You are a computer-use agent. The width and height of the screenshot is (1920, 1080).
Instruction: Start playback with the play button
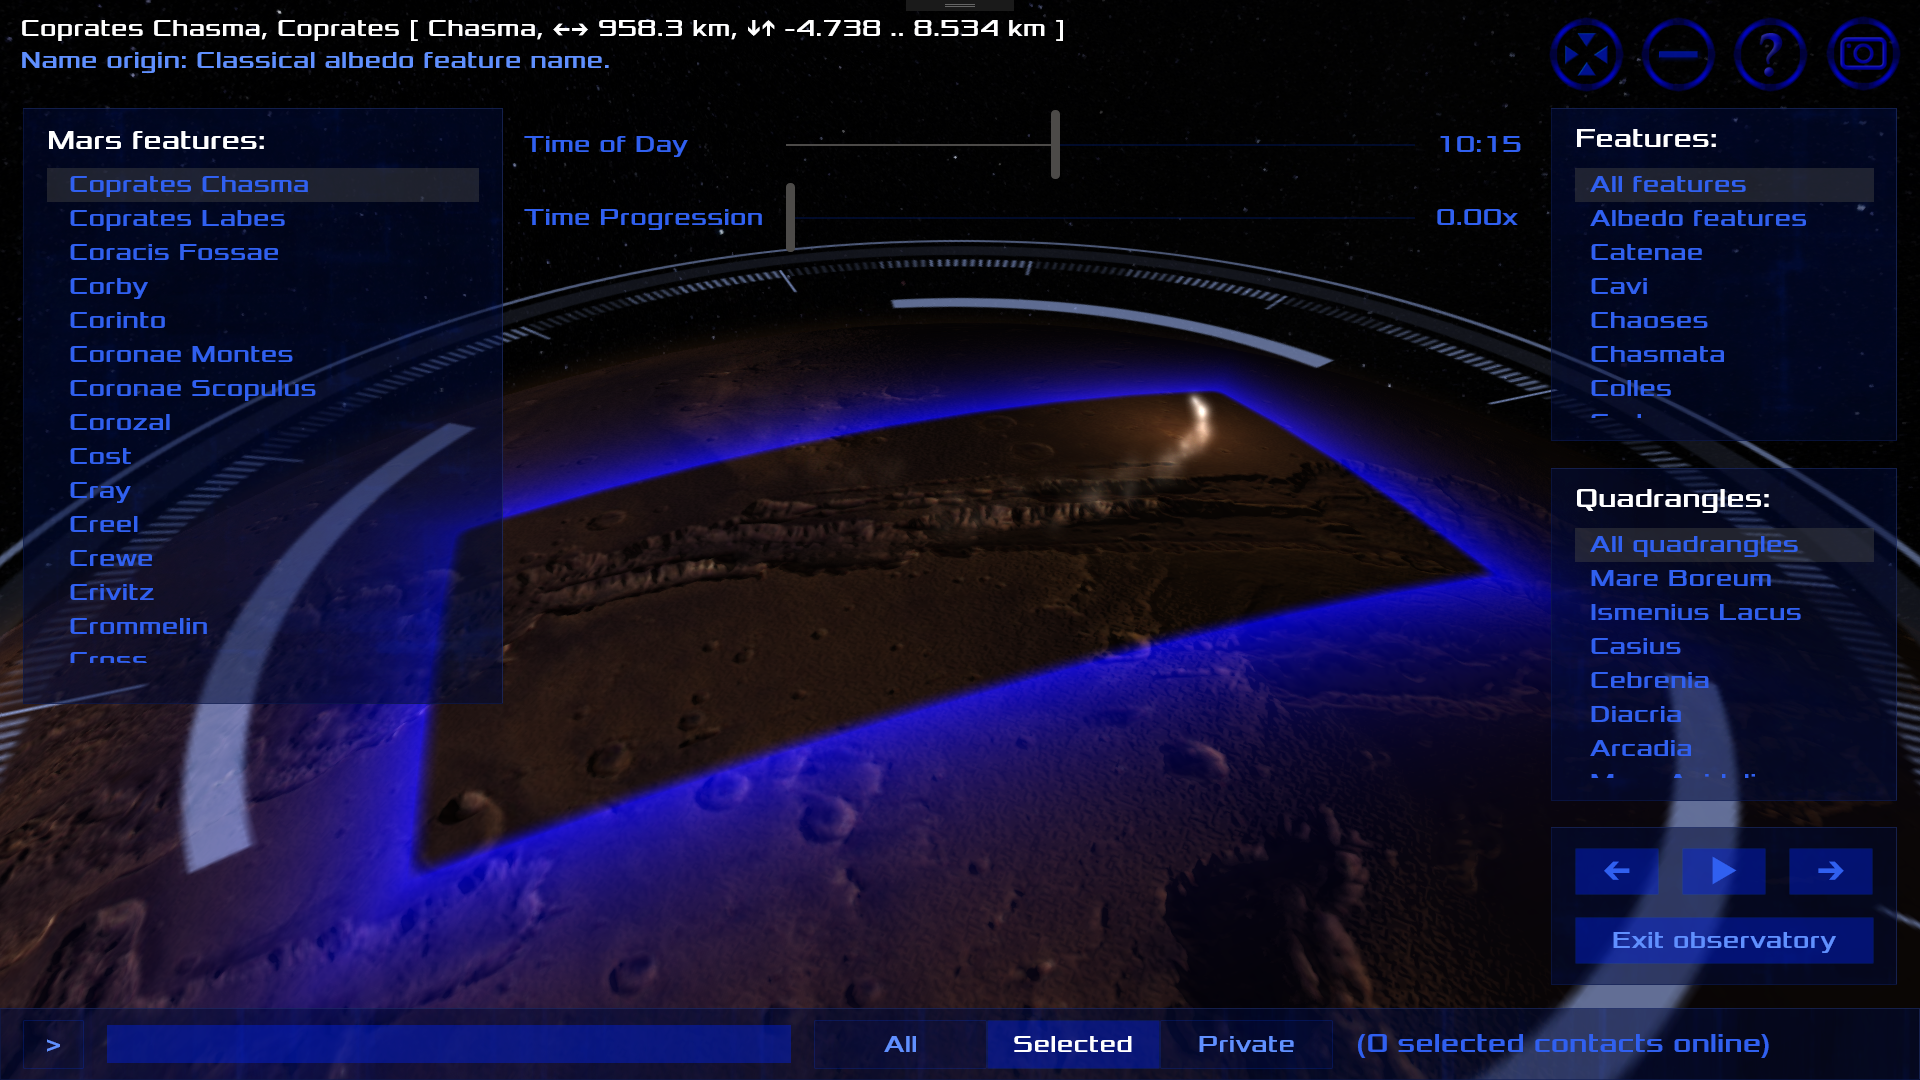coord(1723,871)
